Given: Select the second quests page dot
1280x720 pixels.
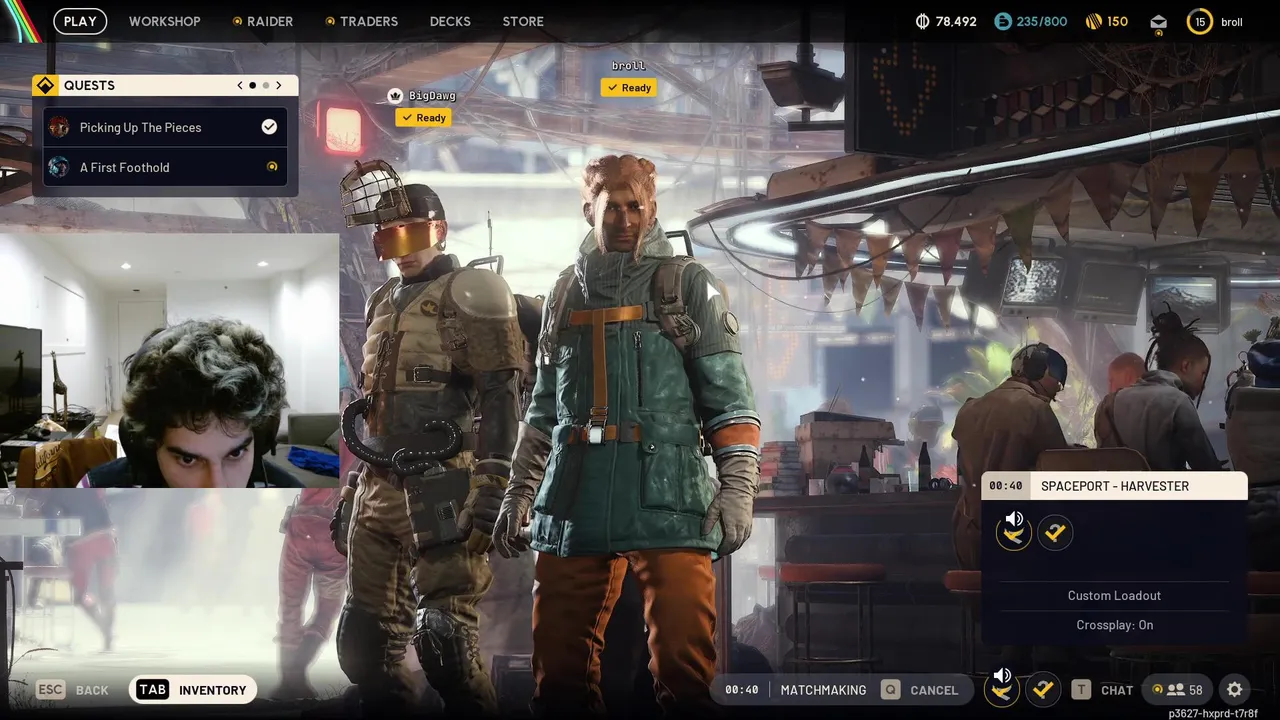Looking at the screenshot, I should [265, 86].
